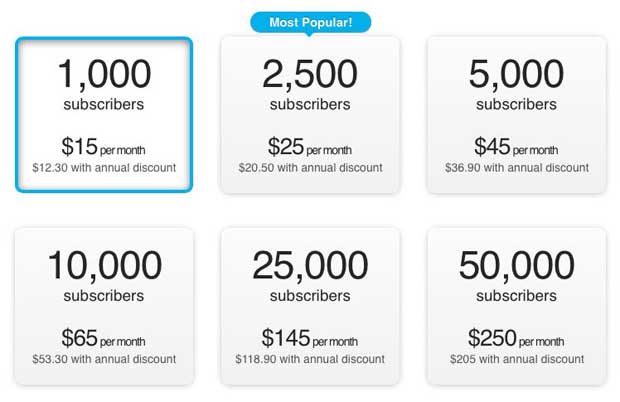620x402 pixels.
Task: Select the 50,000 subscribers plan
Action: [516, 306]
